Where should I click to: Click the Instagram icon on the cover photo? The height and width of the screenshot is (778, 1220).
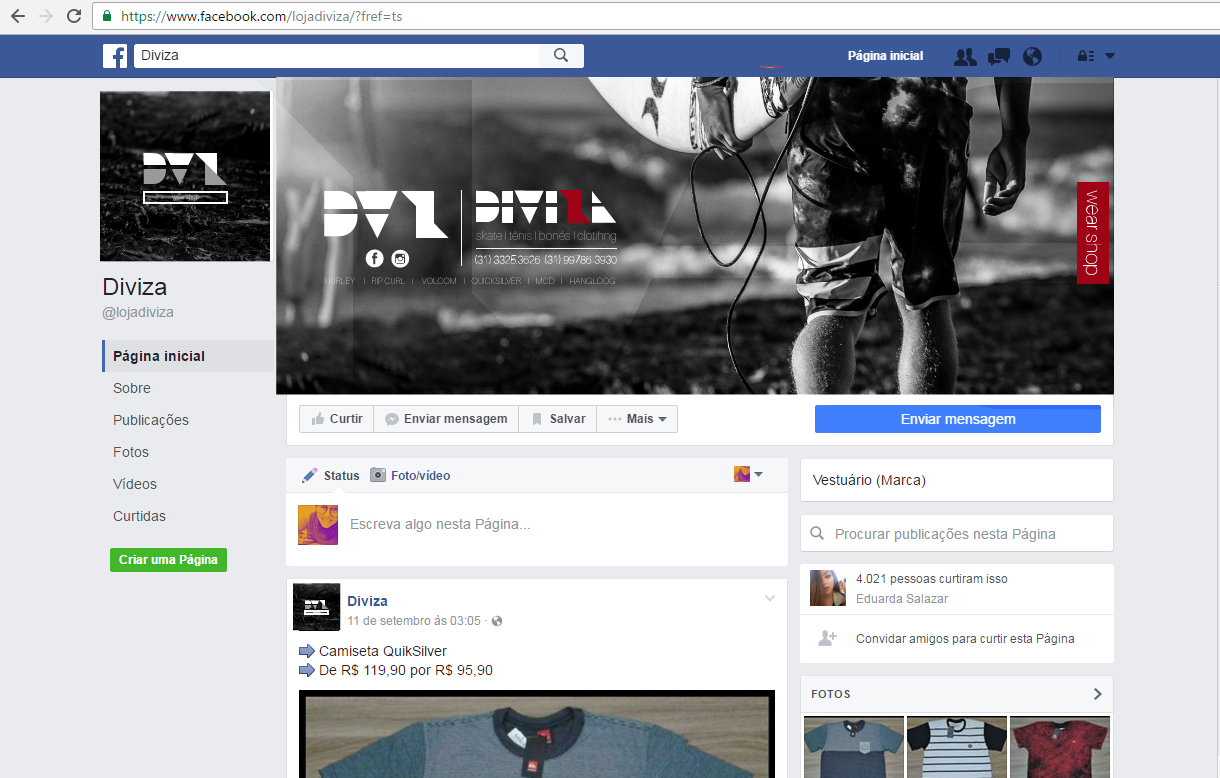tap(400, 259)
